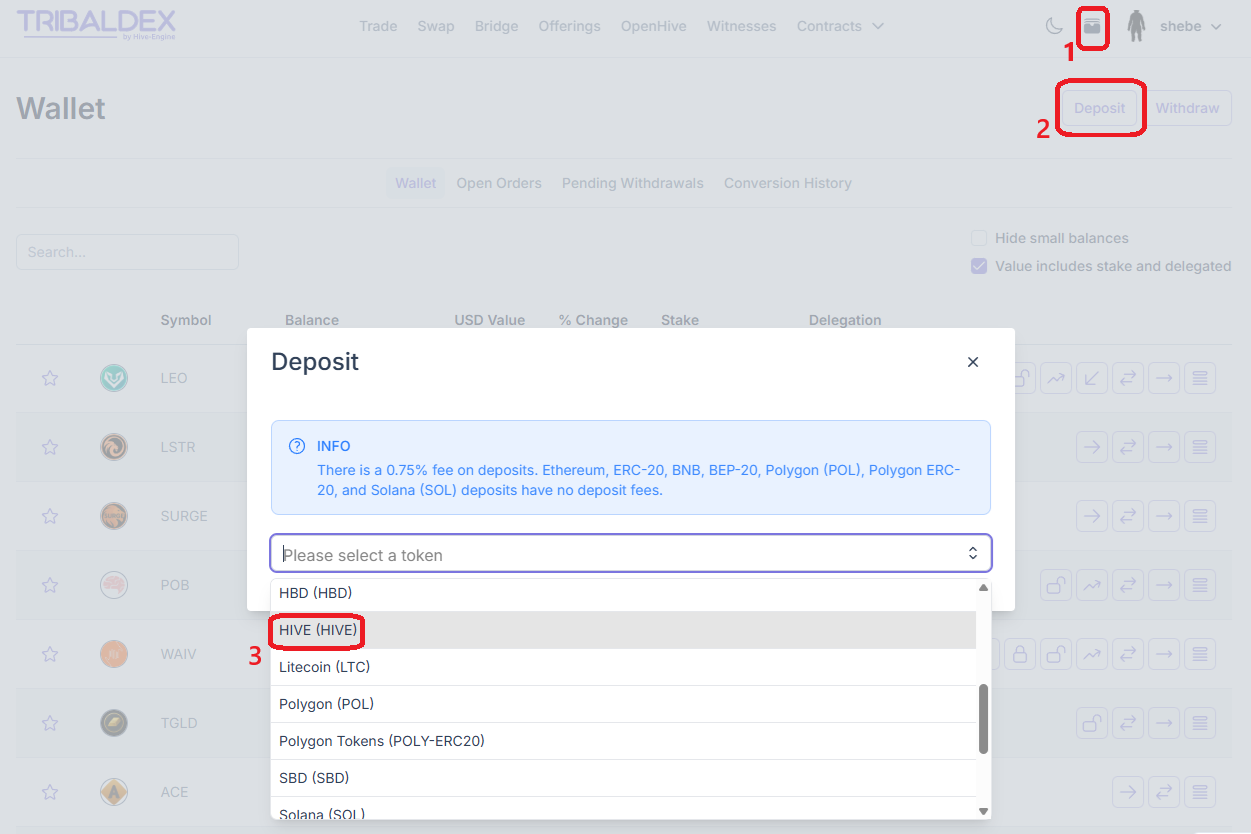
Task: Switch to Open Orders tab
Action: [499, 183]
